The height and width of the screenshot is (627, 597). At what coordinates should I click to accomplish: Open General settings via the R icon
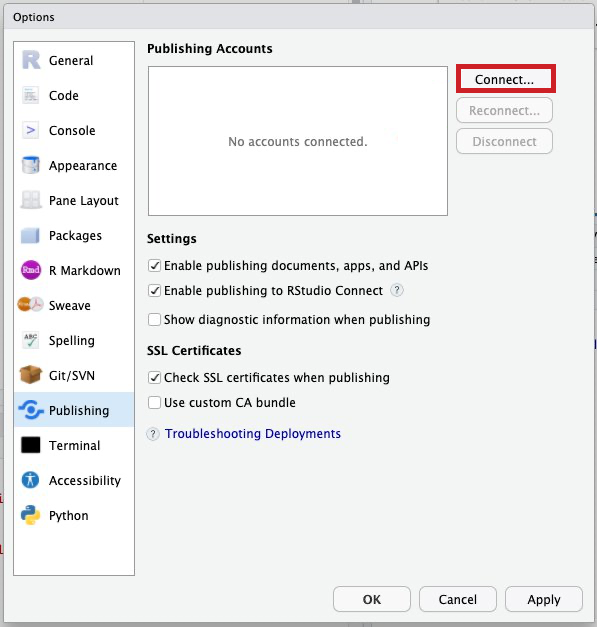31,60
